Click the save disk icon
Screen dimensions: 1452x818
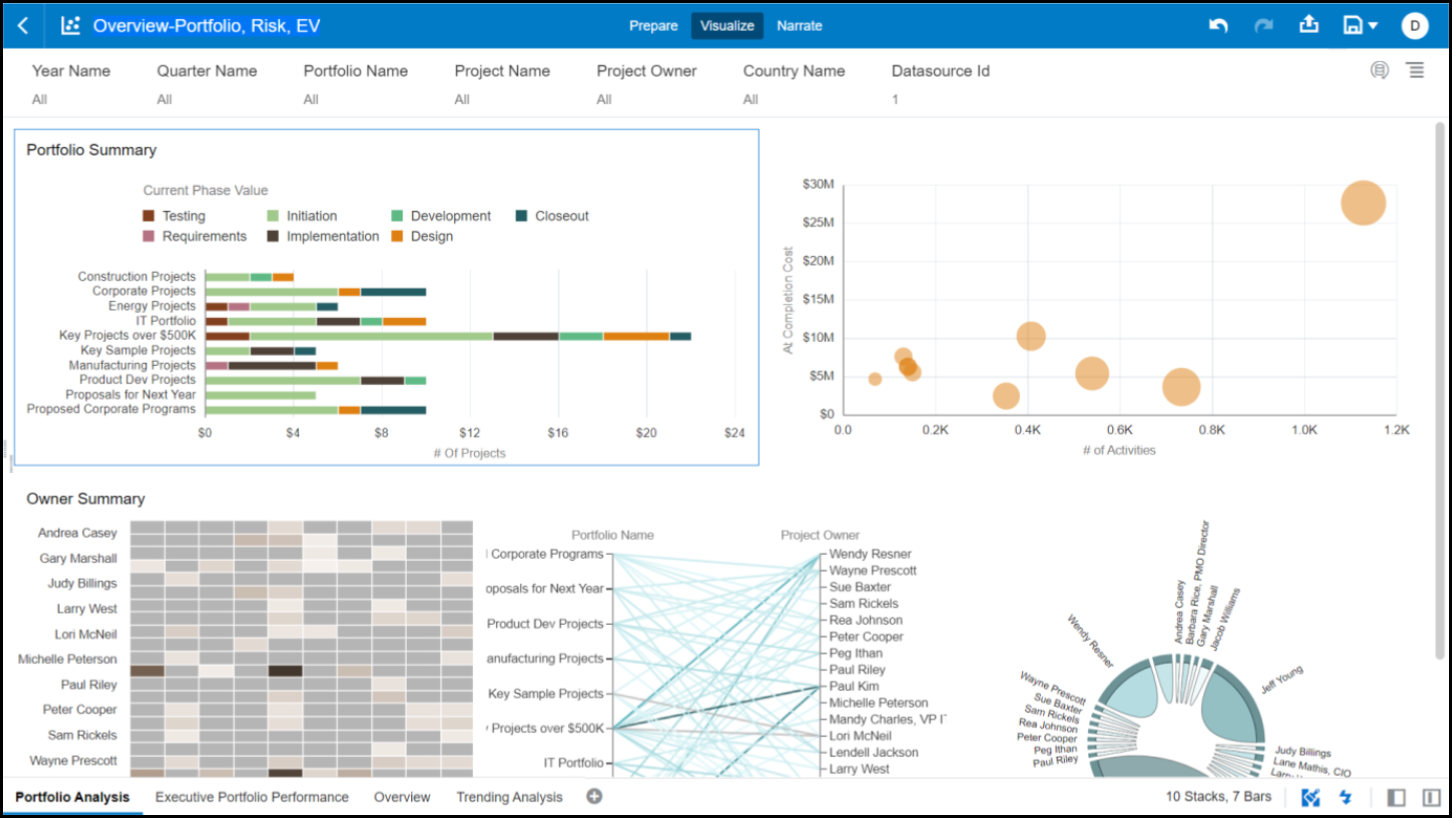point(1353,26)
